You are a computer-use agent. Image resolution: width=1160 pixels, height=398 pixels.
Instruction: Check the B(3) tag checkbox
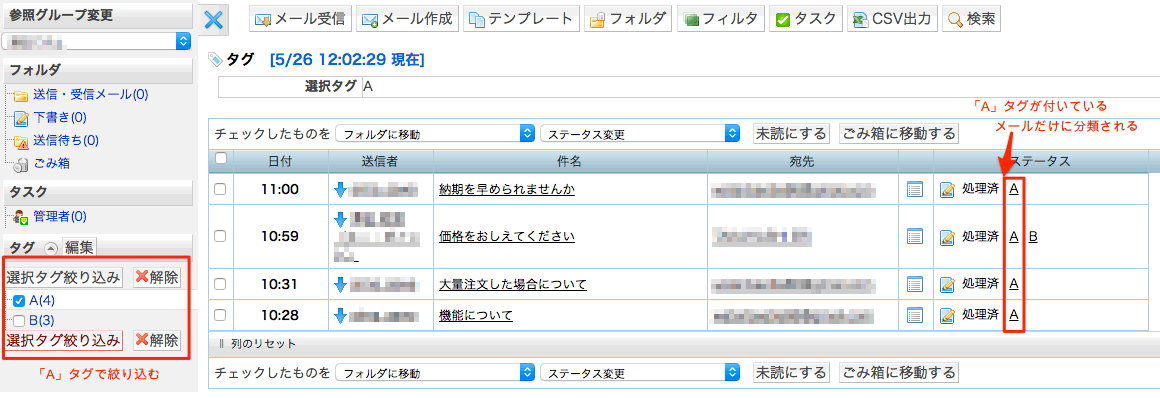tap(20, 321)
